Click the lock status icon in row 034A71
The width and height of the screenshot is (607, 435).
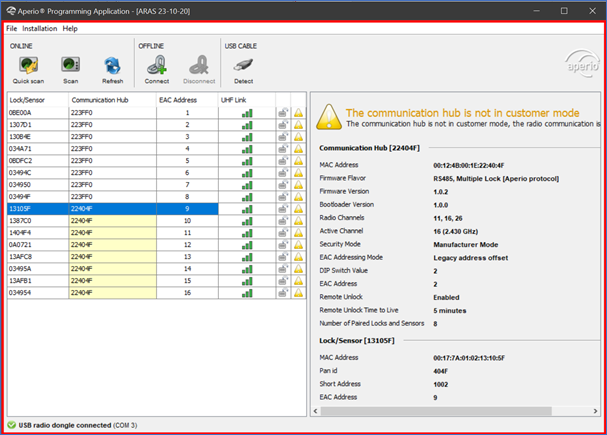point(283,149)
